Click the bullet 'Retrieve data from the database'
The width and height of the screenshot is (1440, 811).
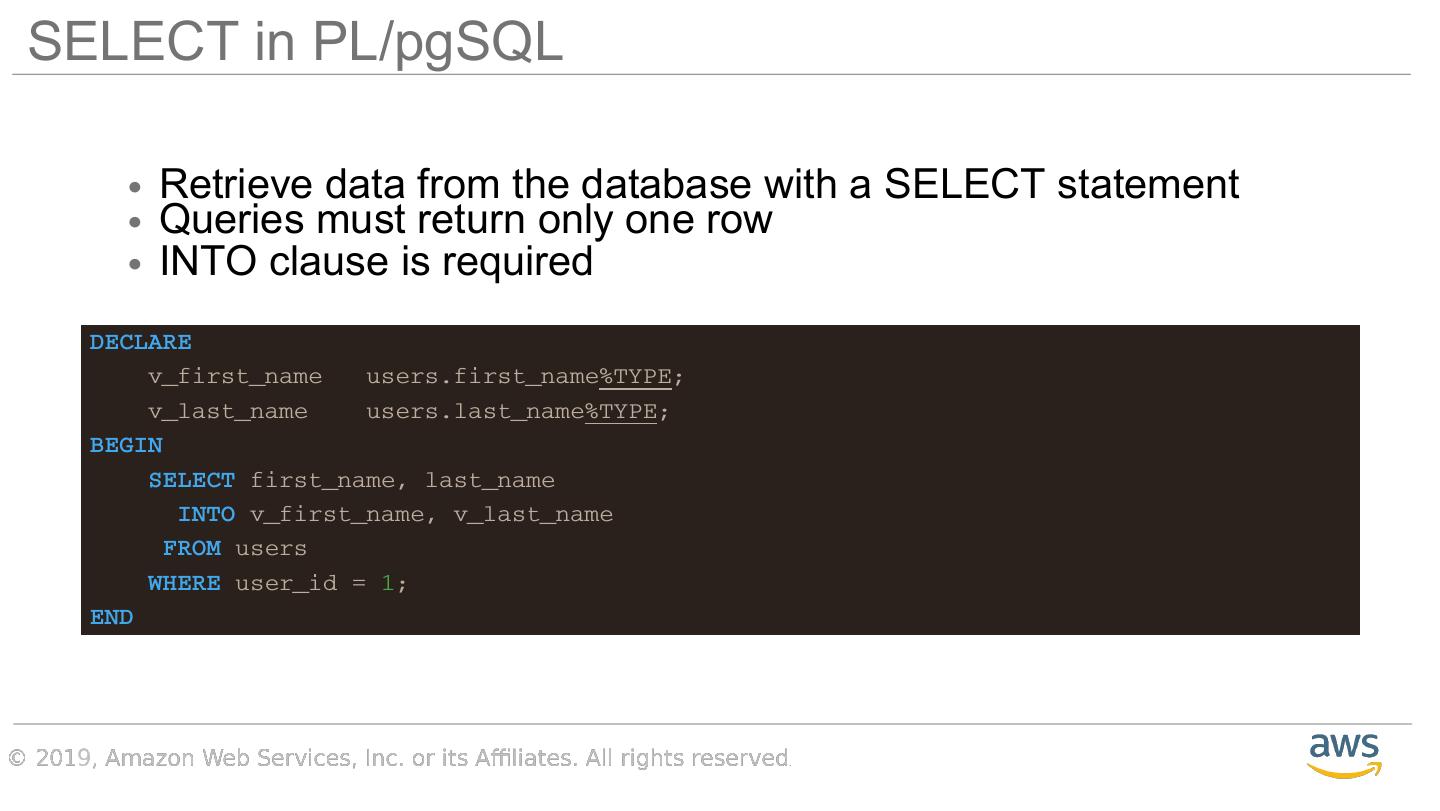point(698,185)
